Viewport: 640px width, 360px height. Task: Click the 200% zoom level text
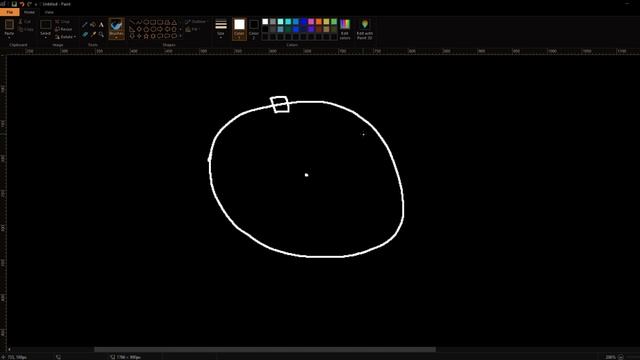tap(610, 357)
